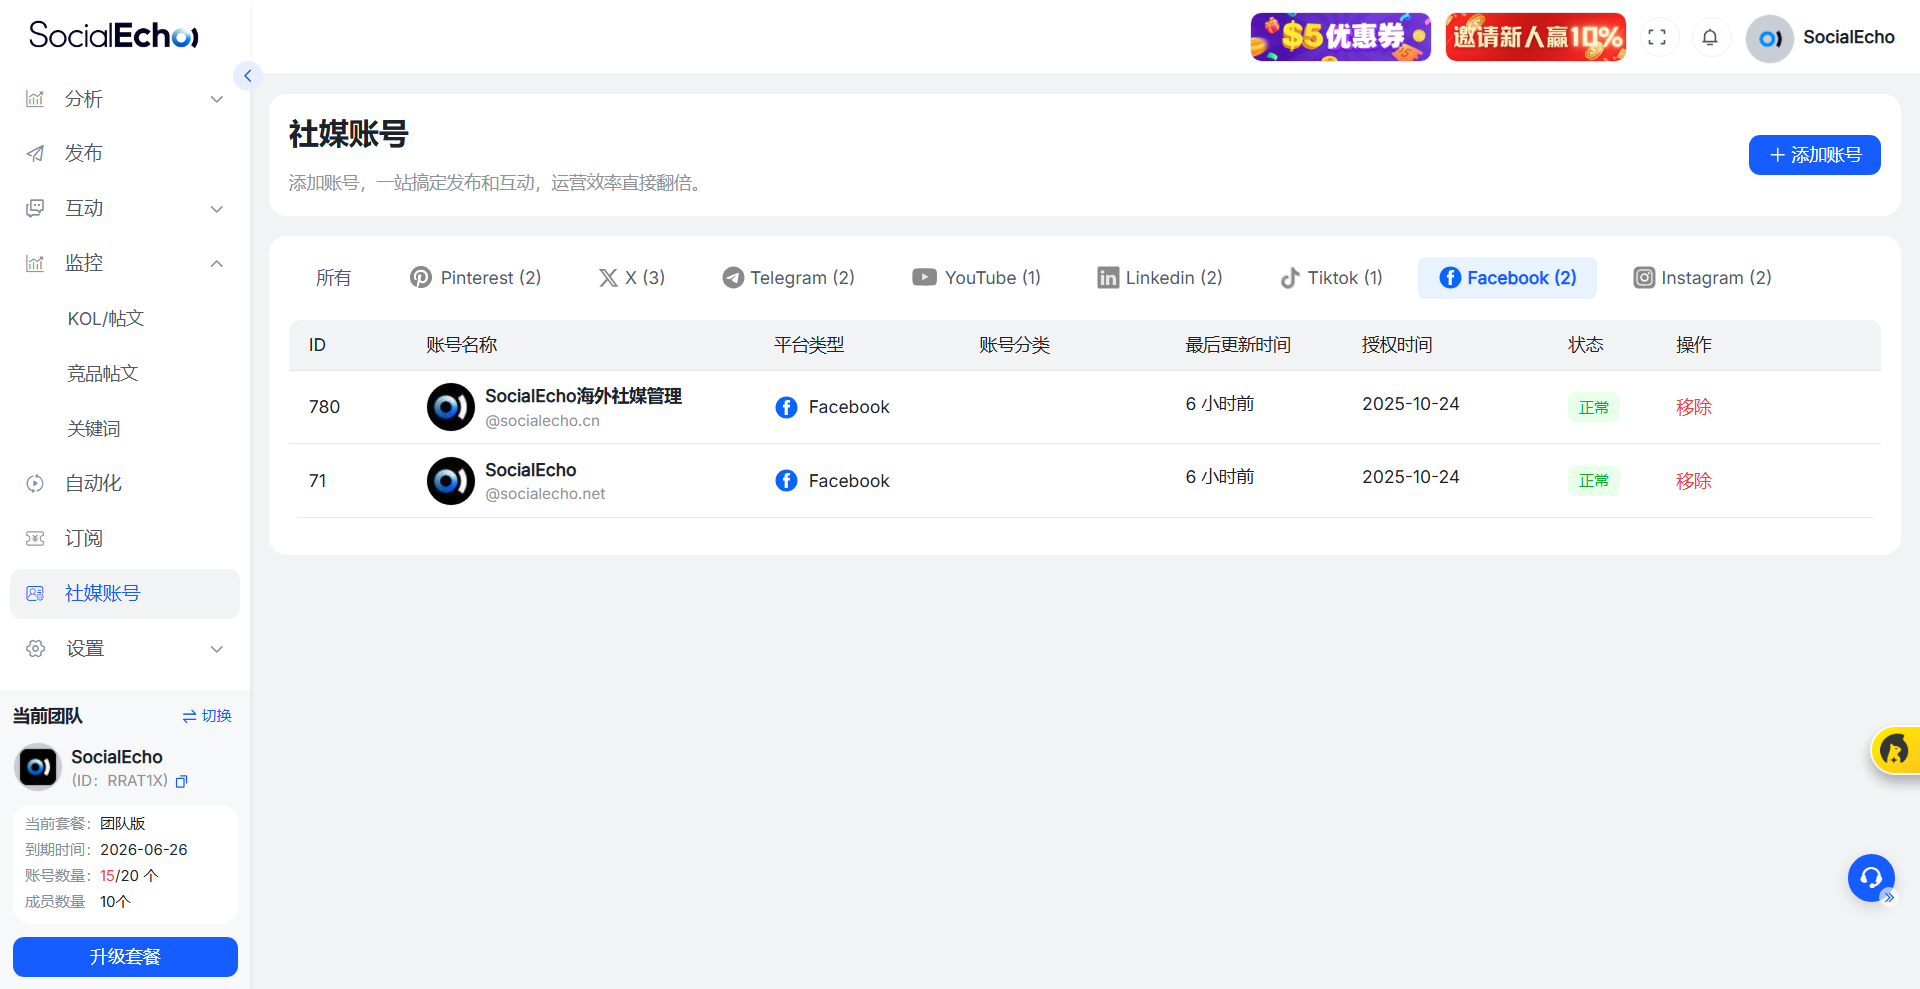The width and height of the screenshot is (1920, 989).
Task: Switch to the 所有 accounts tab
Action: (x=333, y=278)
